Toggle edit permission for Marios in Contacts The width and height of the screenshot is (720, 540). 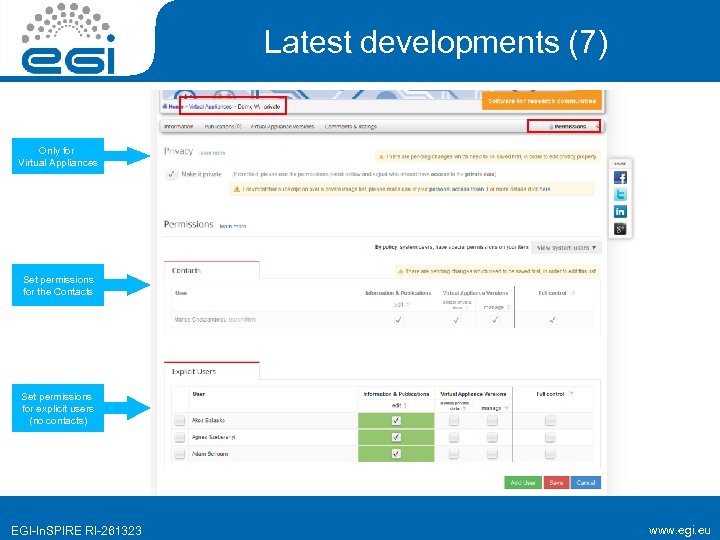click(398, 320)
